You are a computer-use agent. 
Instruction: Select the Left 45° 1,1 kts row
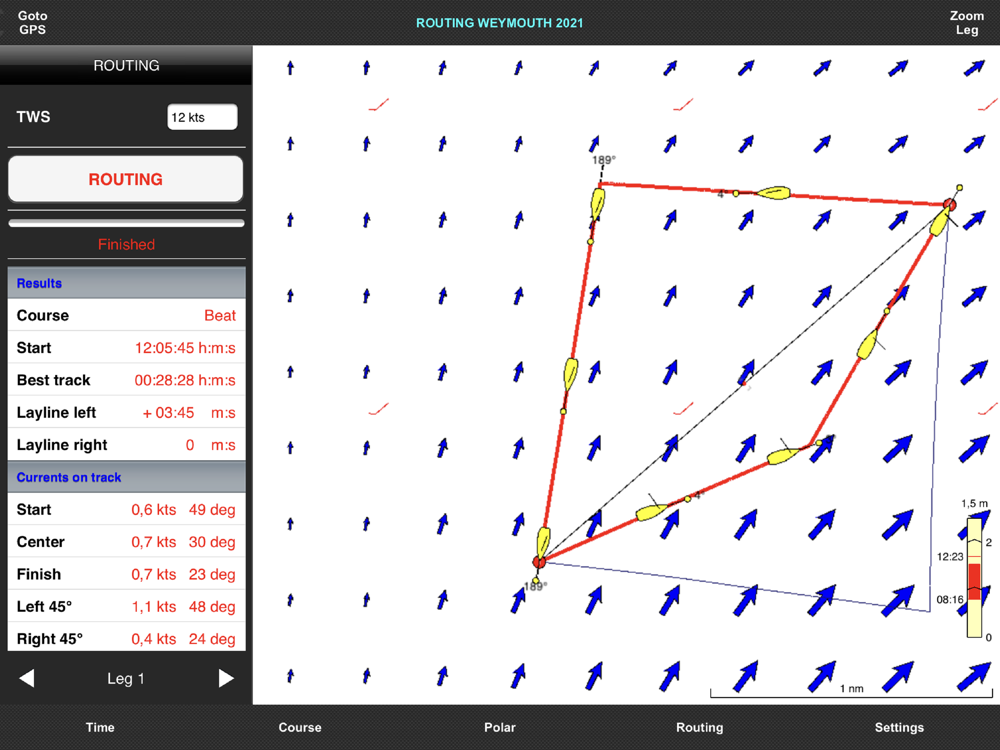[126, 607]
